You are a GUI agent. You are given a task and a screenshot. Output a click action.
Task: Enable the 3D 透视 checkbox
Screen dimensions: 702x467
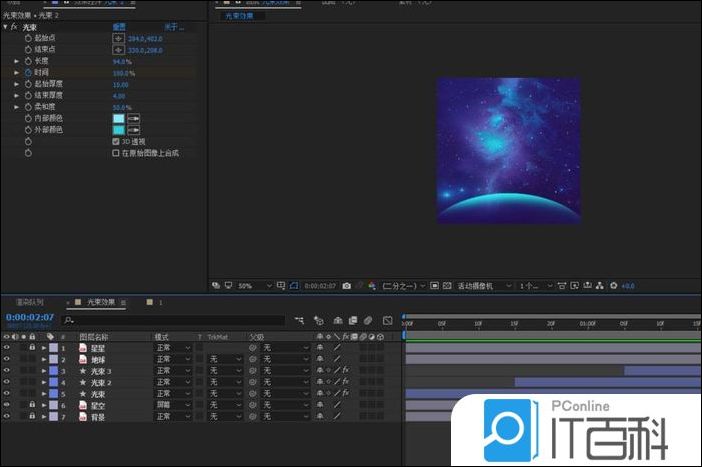pyautogui.click(x=116, y=142)
